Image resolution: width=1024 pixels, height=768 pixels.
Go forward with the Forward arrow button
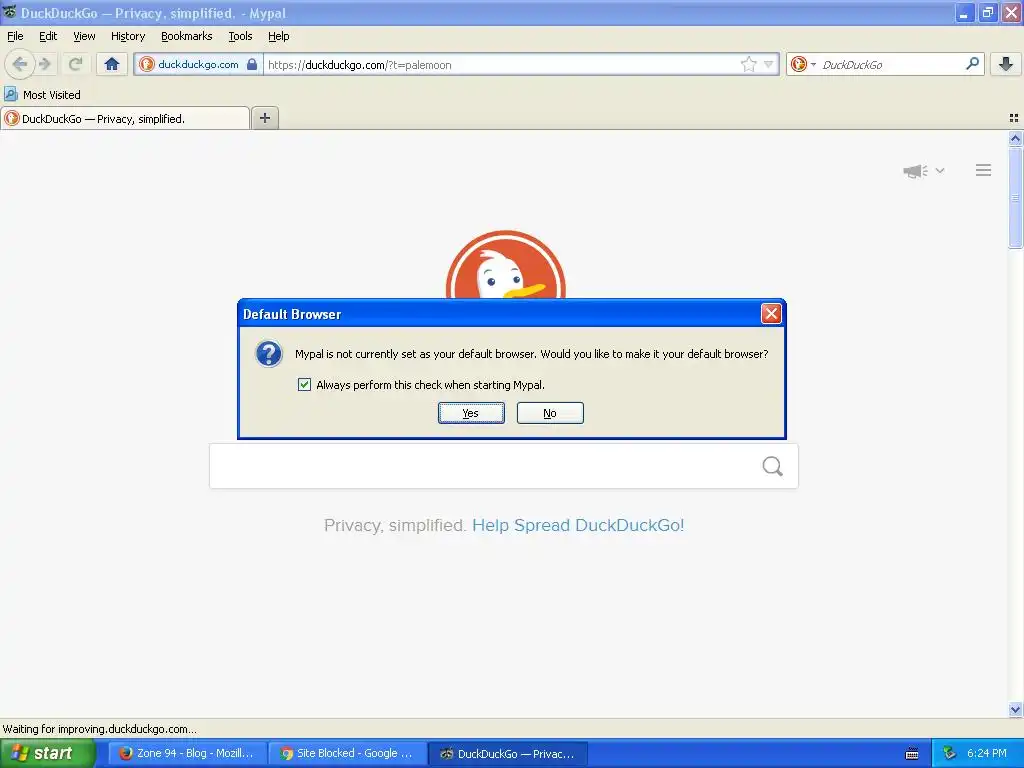(x=45, y=64)
